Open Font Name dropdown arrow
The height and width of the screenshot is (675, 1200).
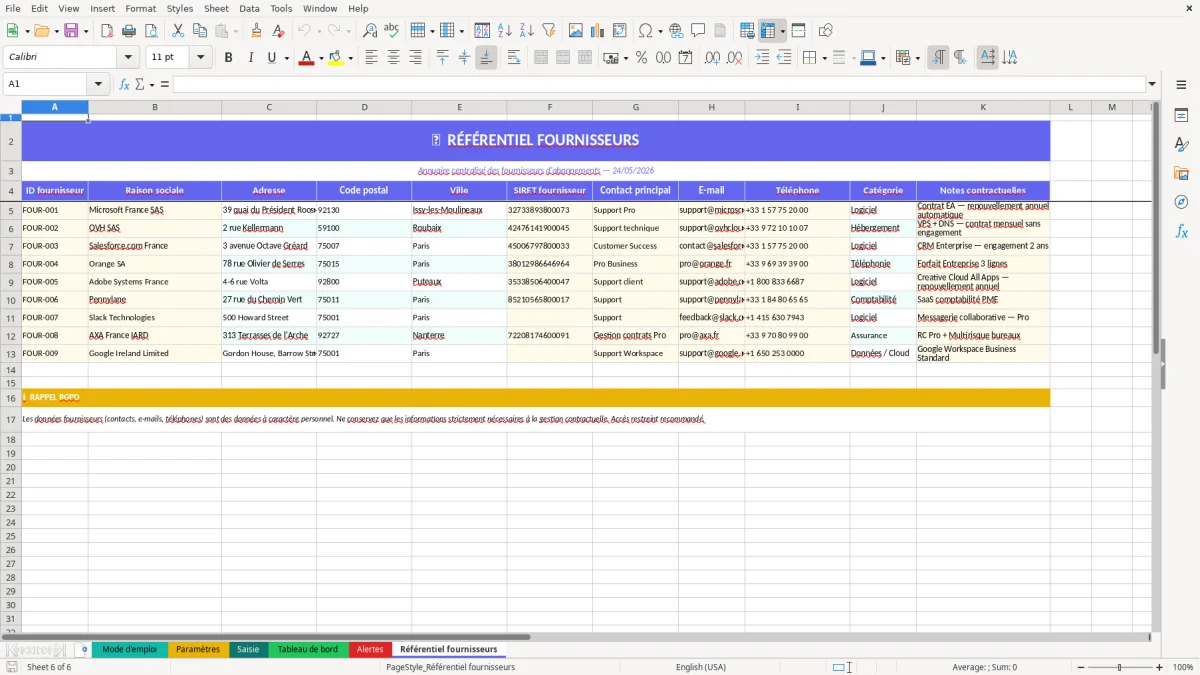tap(129, 58)
